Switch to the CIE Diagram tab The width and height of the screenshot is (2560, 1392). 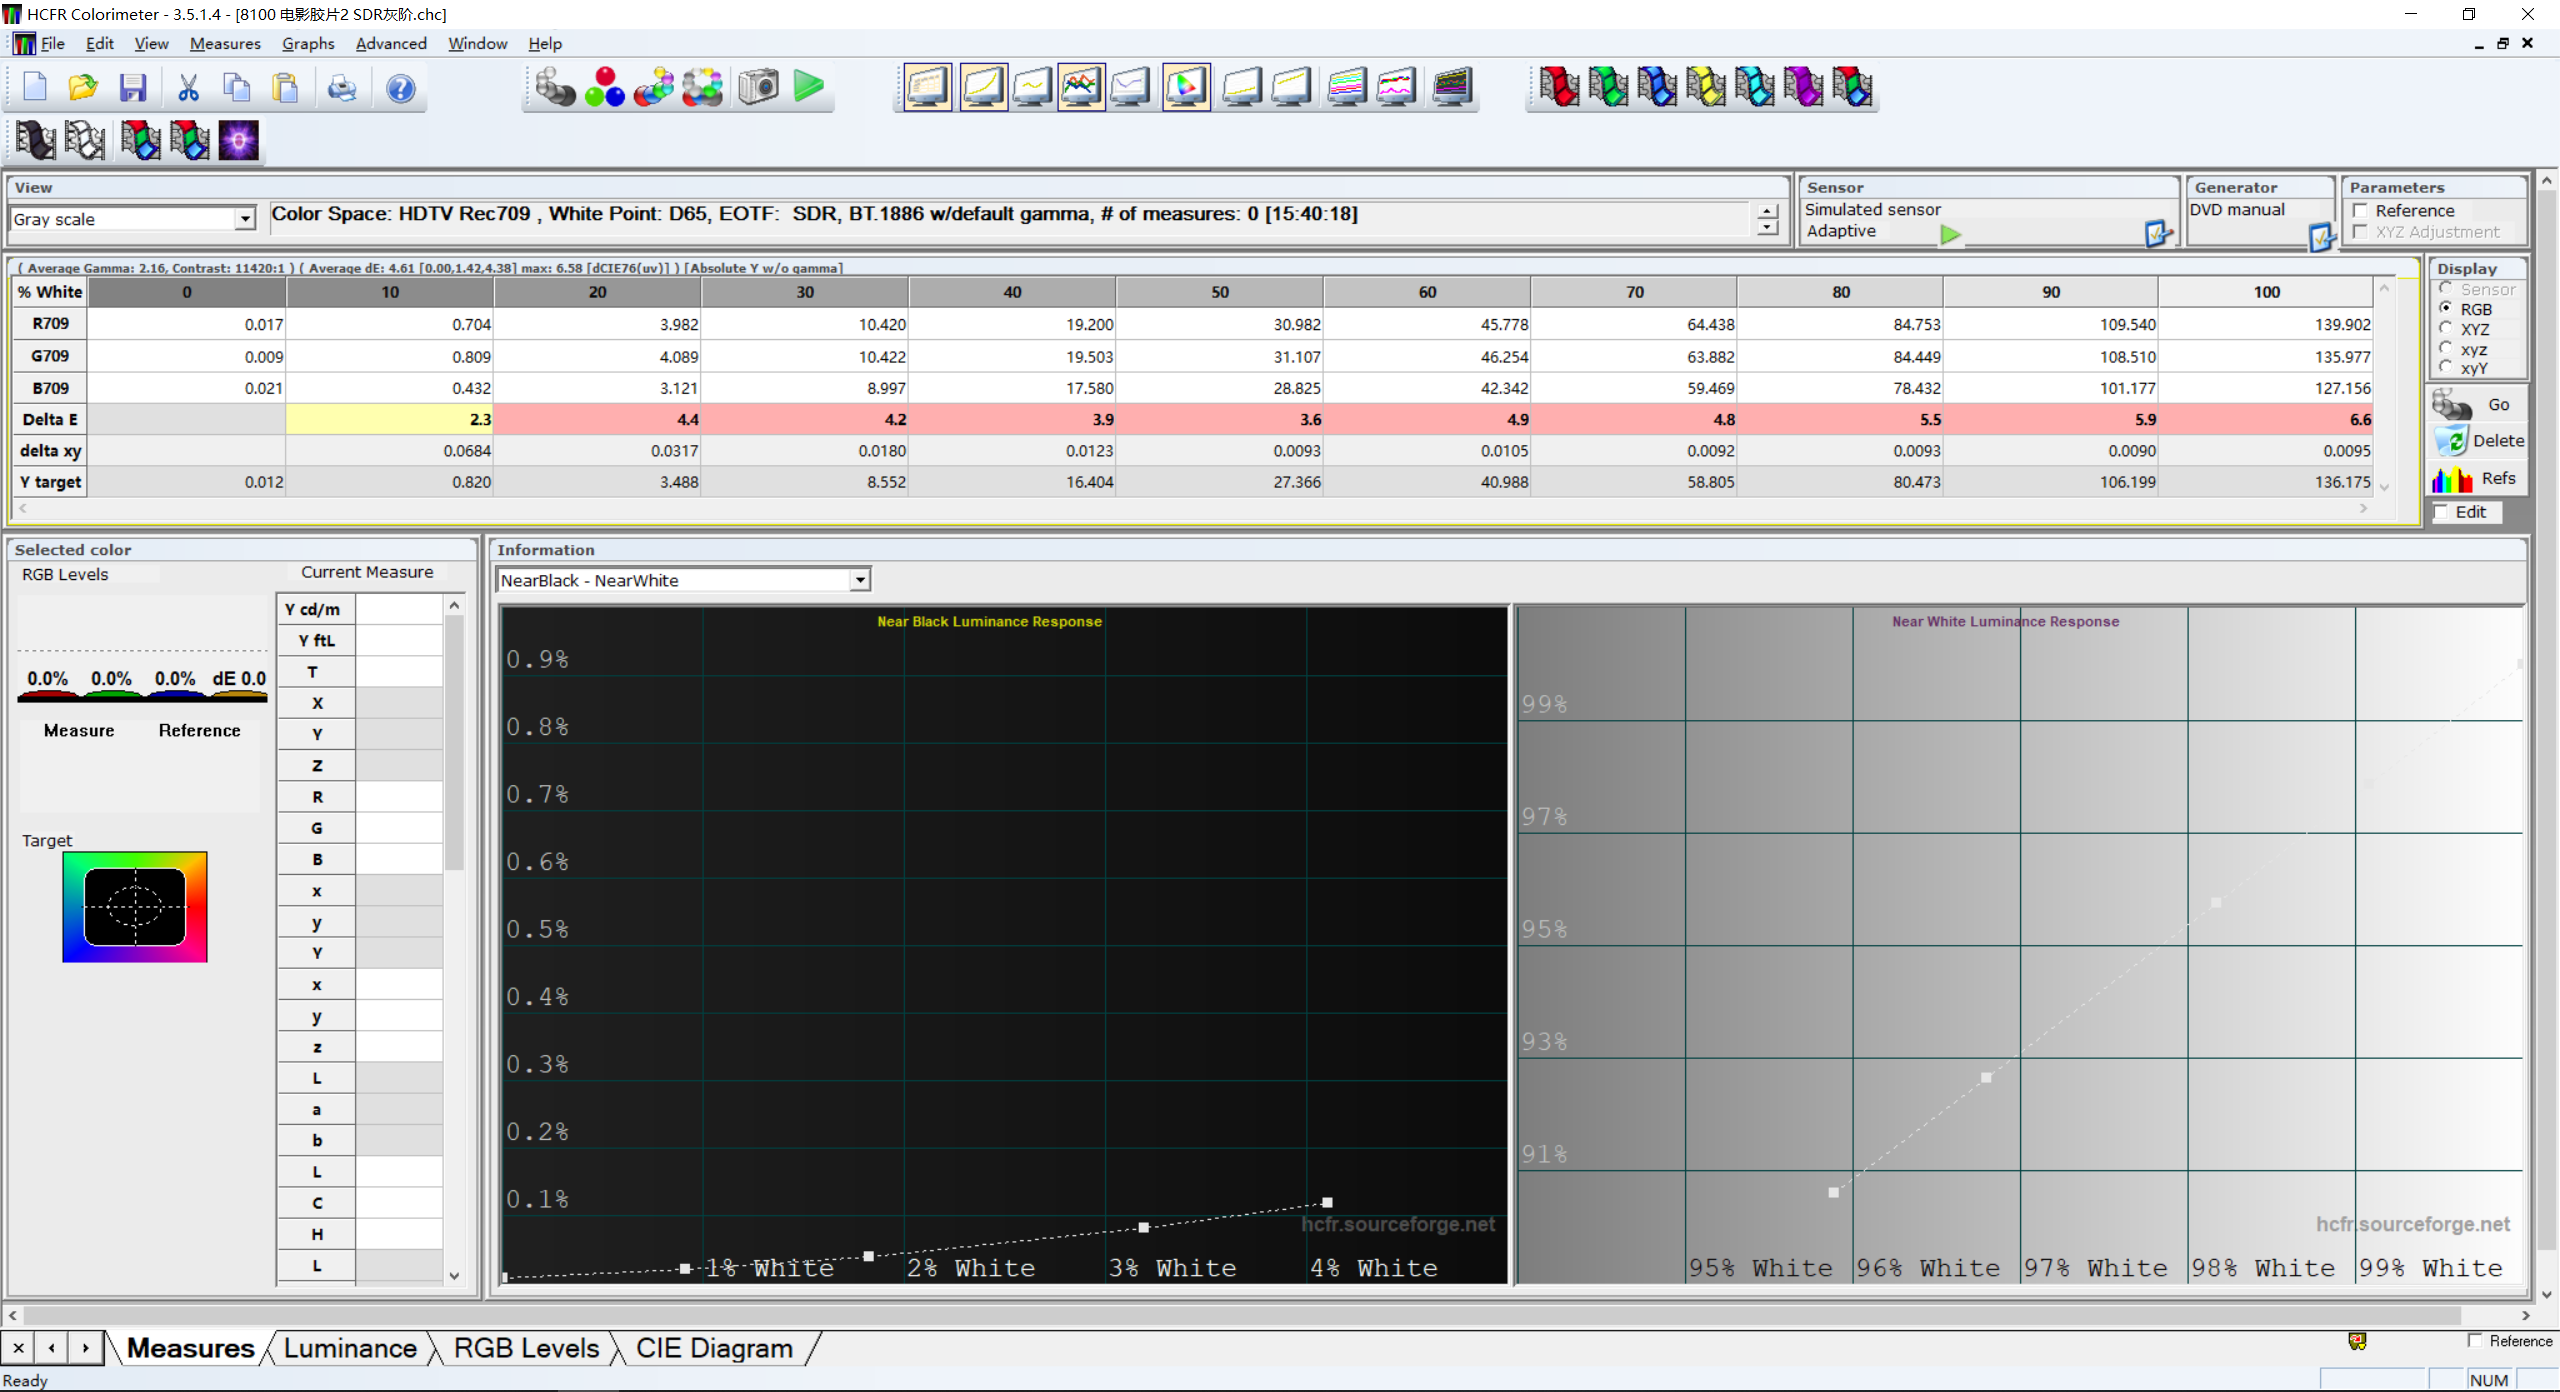point(714,1348)
